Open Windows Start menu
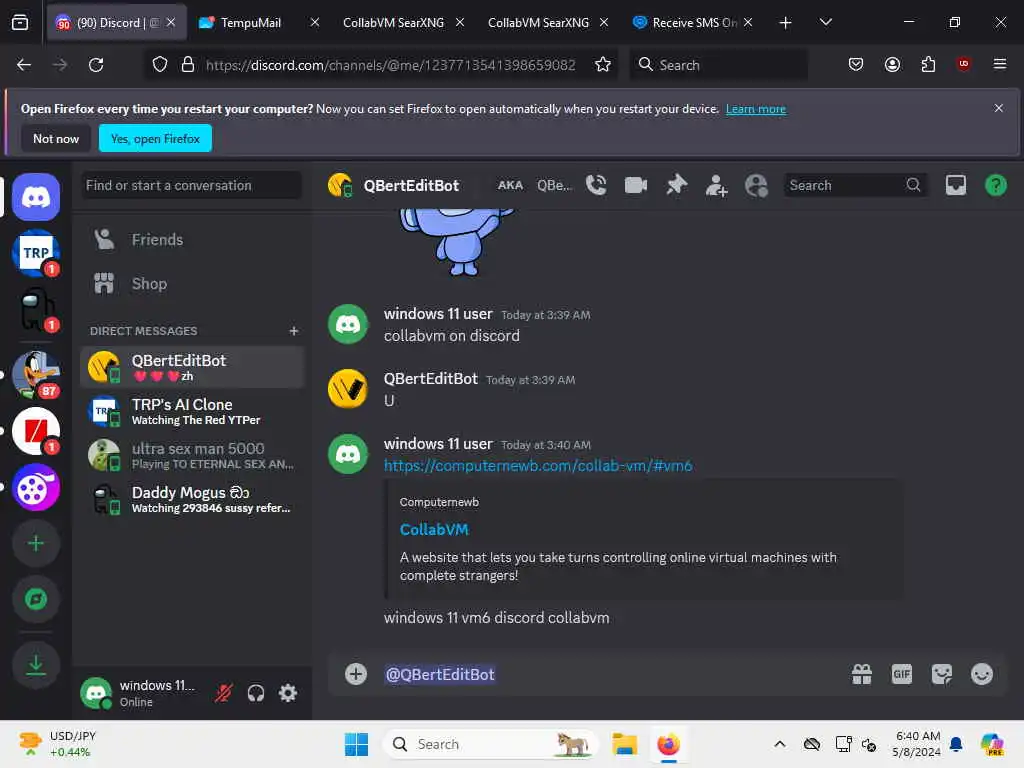This screenshot has width=1024, height=768. (x=357, y=744)
